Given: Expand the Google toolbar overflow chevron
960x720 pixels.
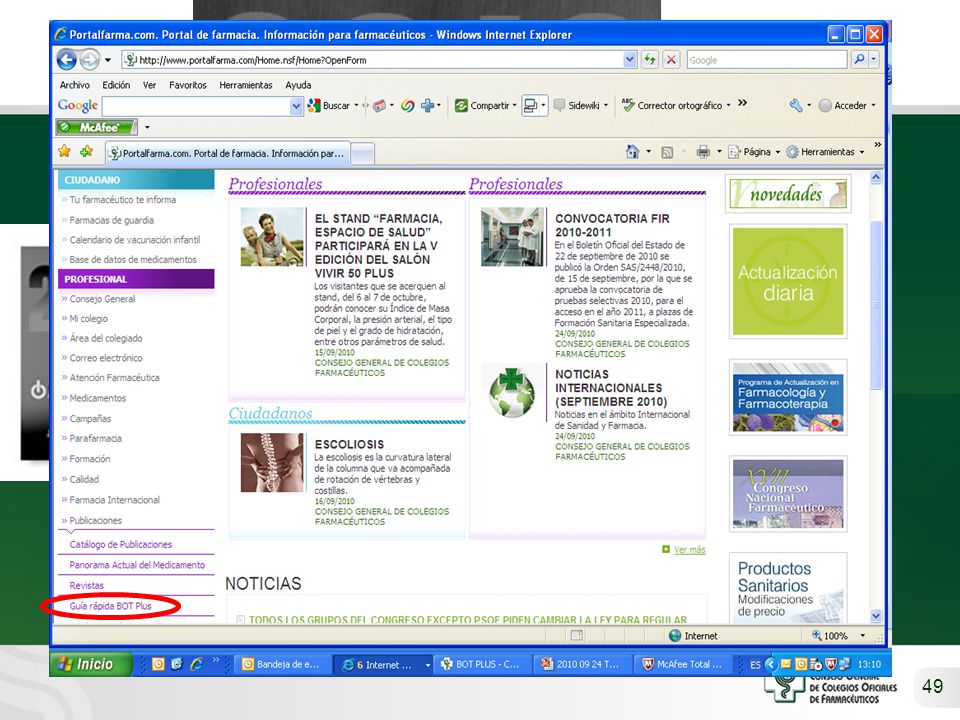Looking at the screenshot, I should 743,103.
